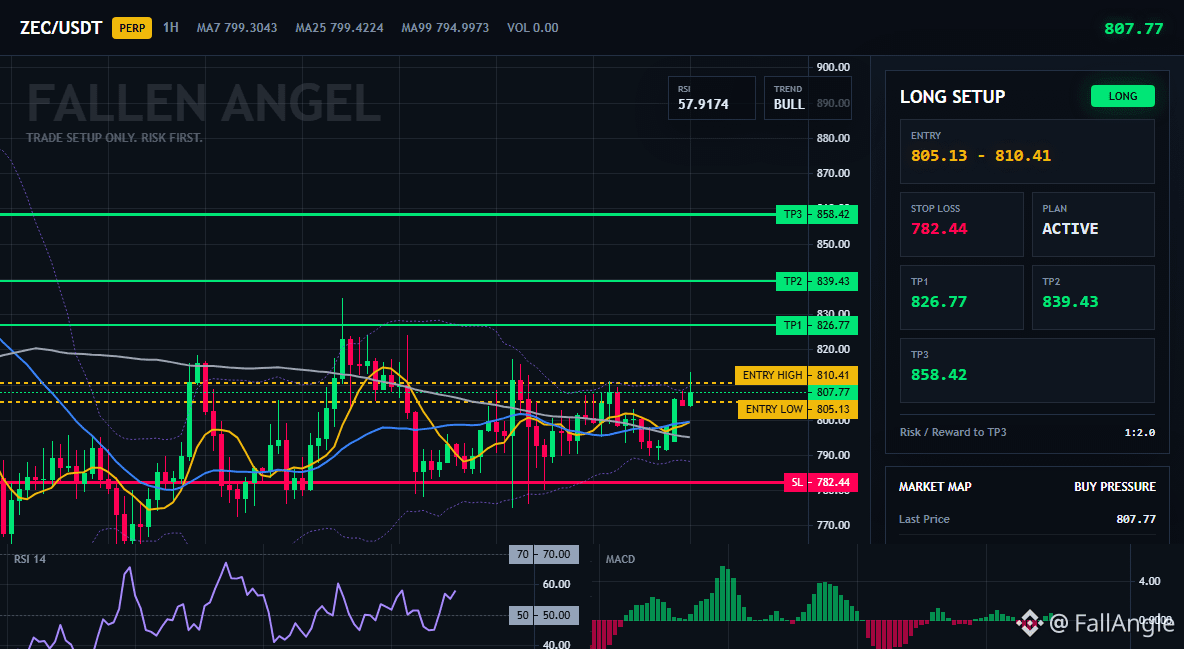
Task: Click the BUY PRESSURE label
Action: tap(1115, 487)
